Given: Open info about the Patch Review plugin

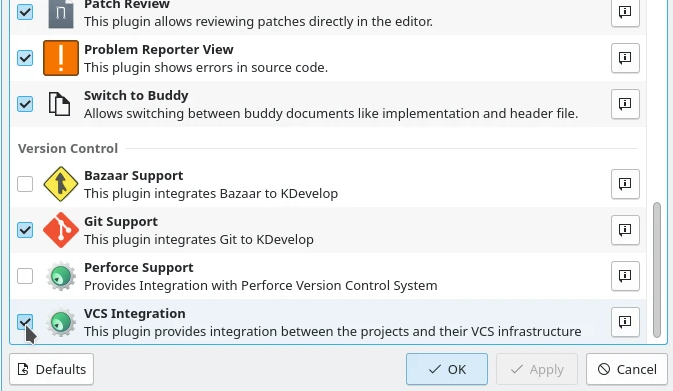Looking at the screenshot, I should click(x=625, y=12).
